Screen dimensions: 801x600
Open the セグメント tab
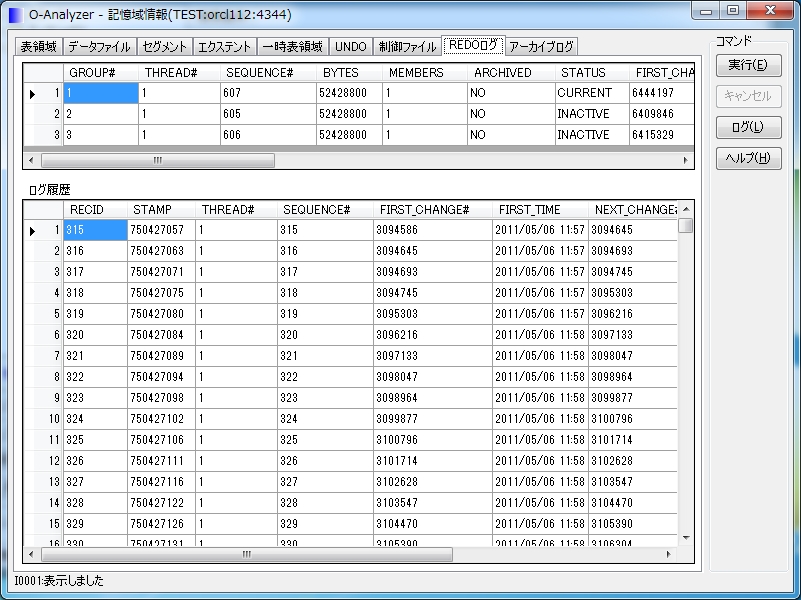coord(164,46)
